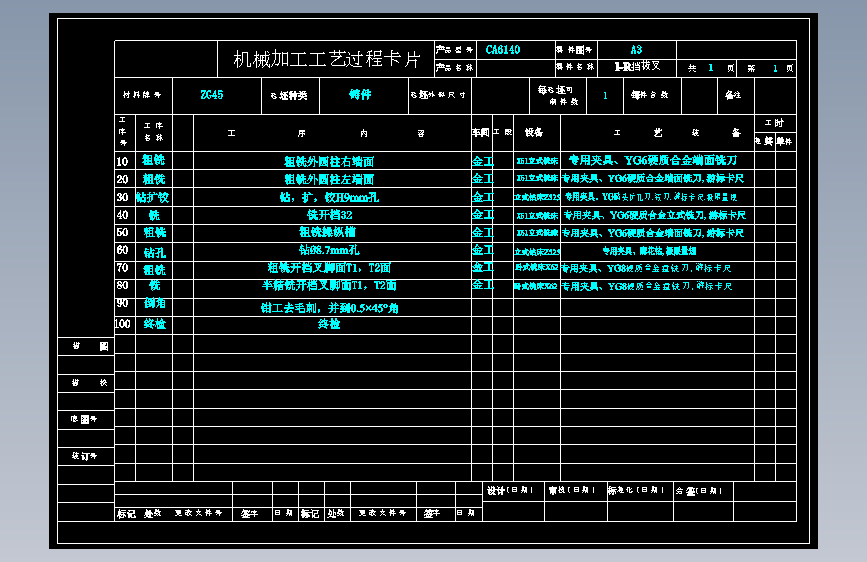Click the part drawing number A3
The width and height of the screenshot is (867, 562).
tap(636, 50)
